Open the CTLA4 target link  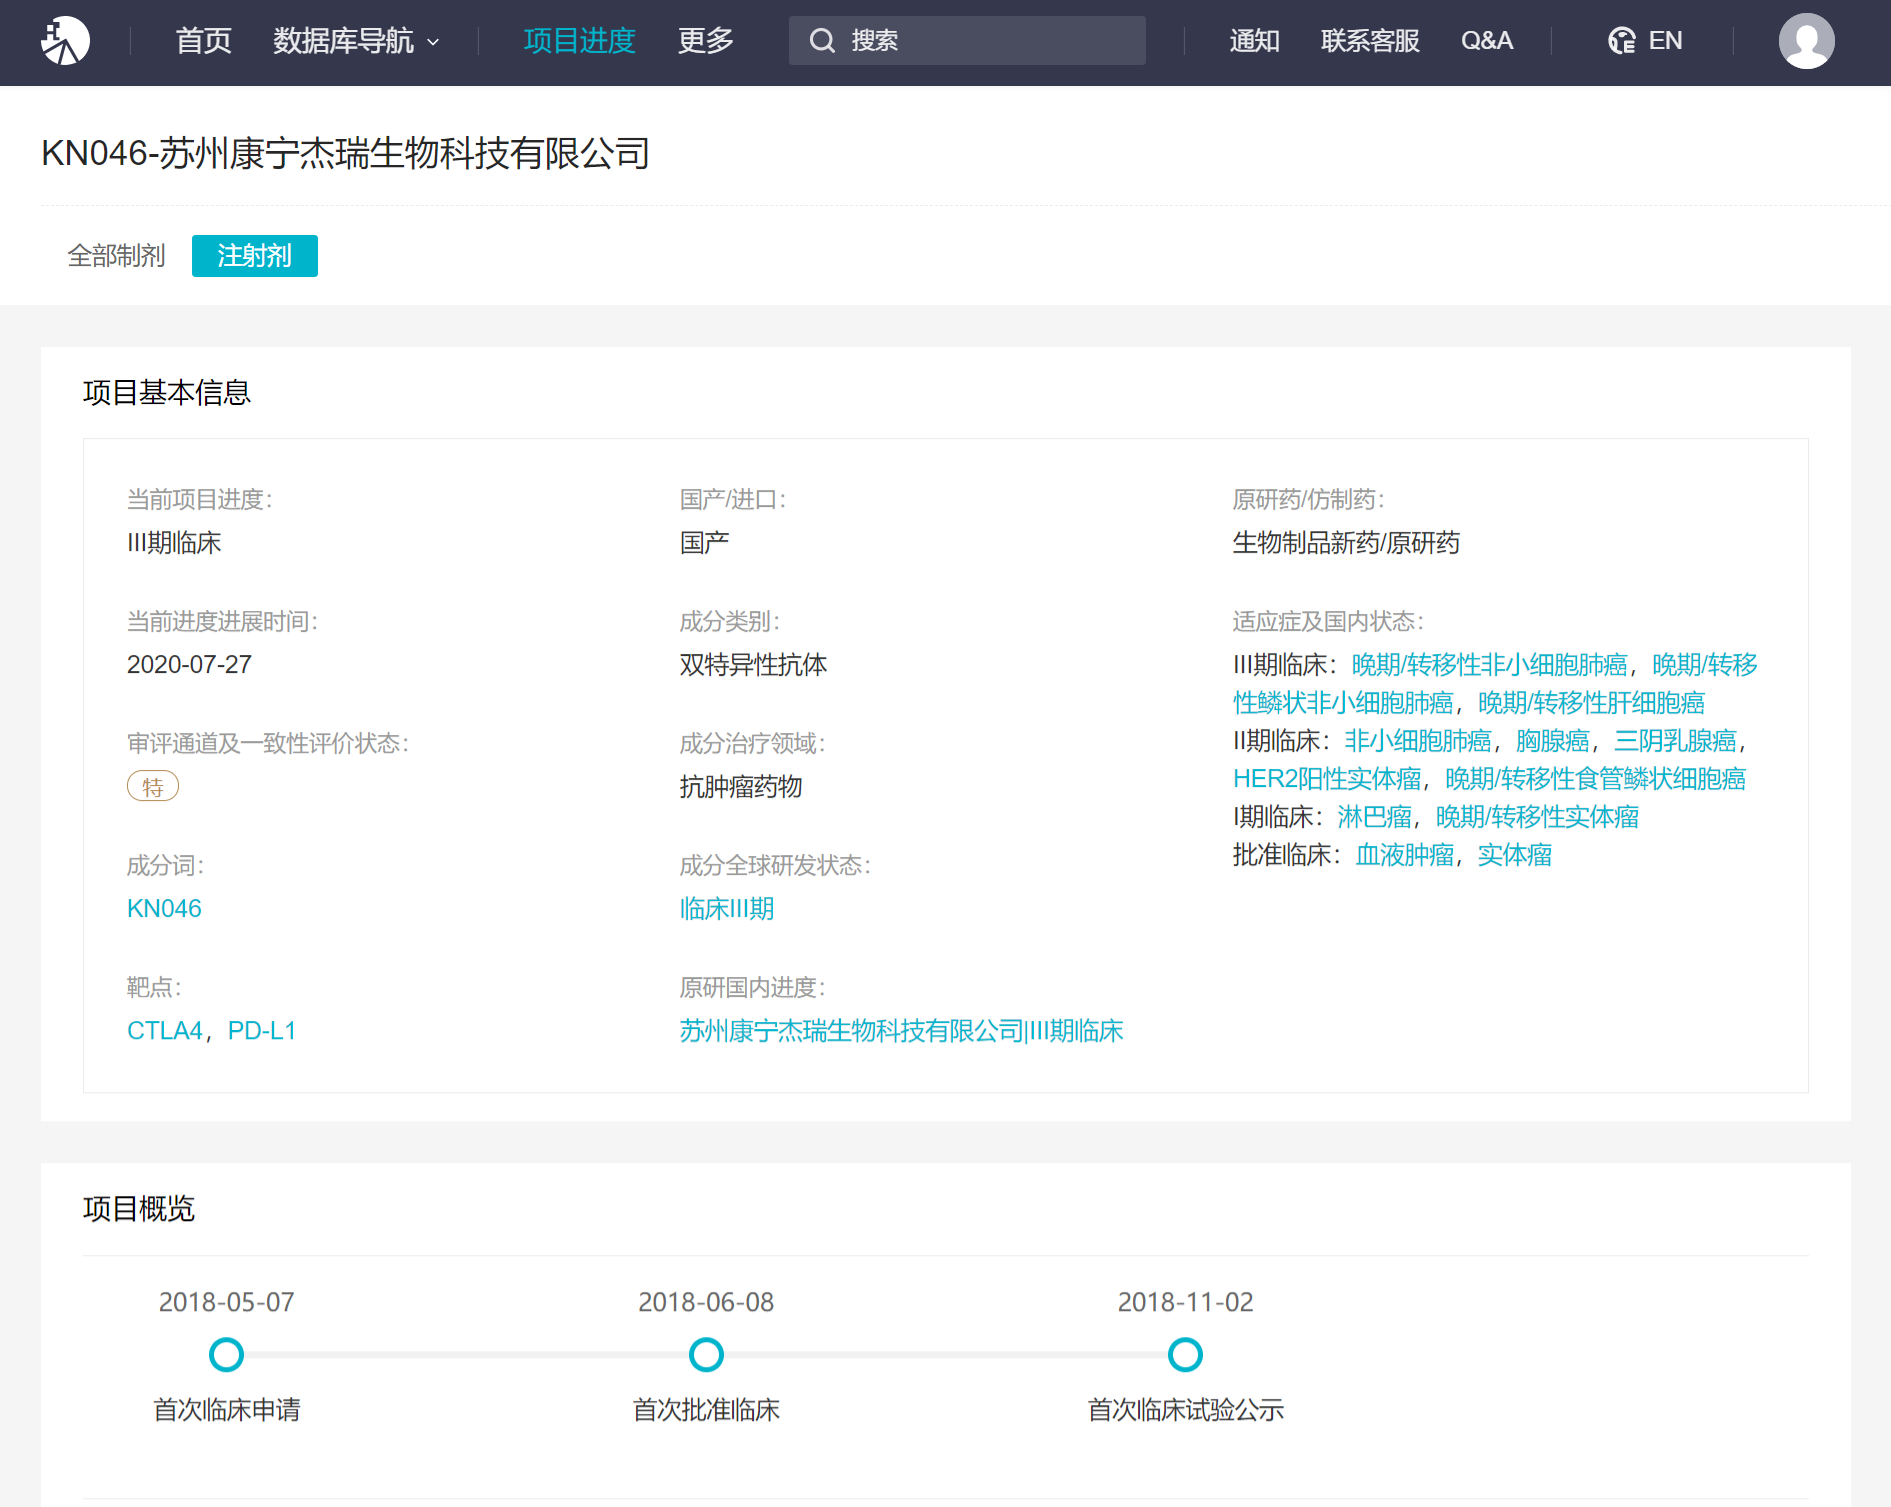coord(165,1030)
